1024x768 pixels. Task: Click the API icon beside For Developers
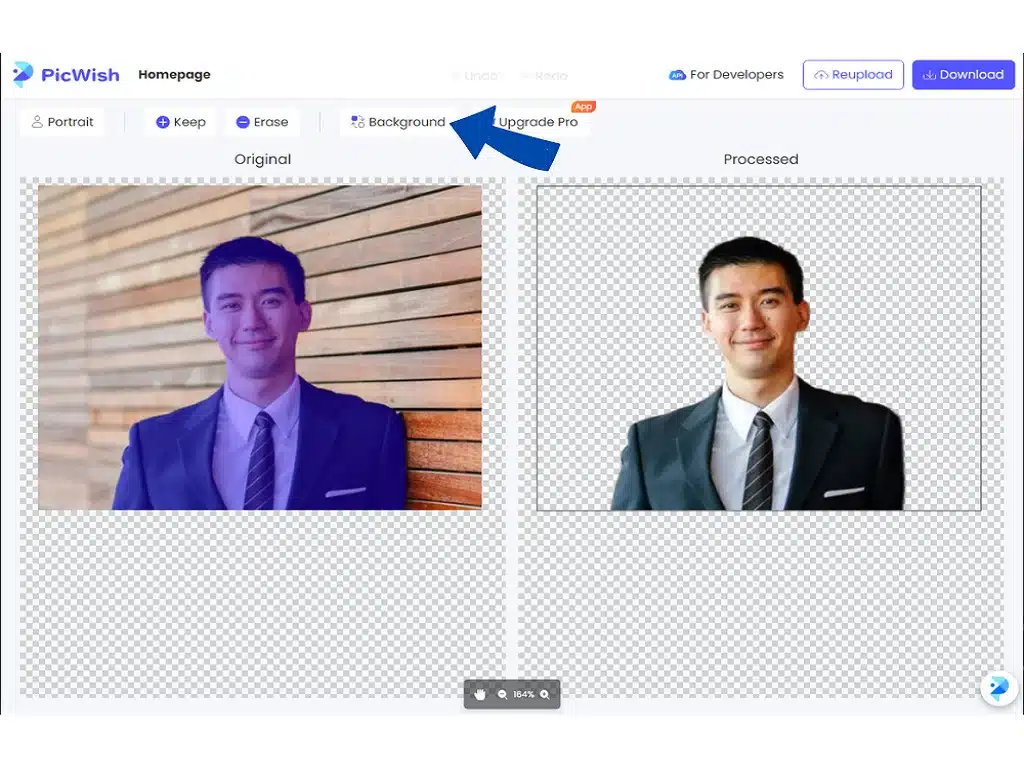click(x=678, y=74)
